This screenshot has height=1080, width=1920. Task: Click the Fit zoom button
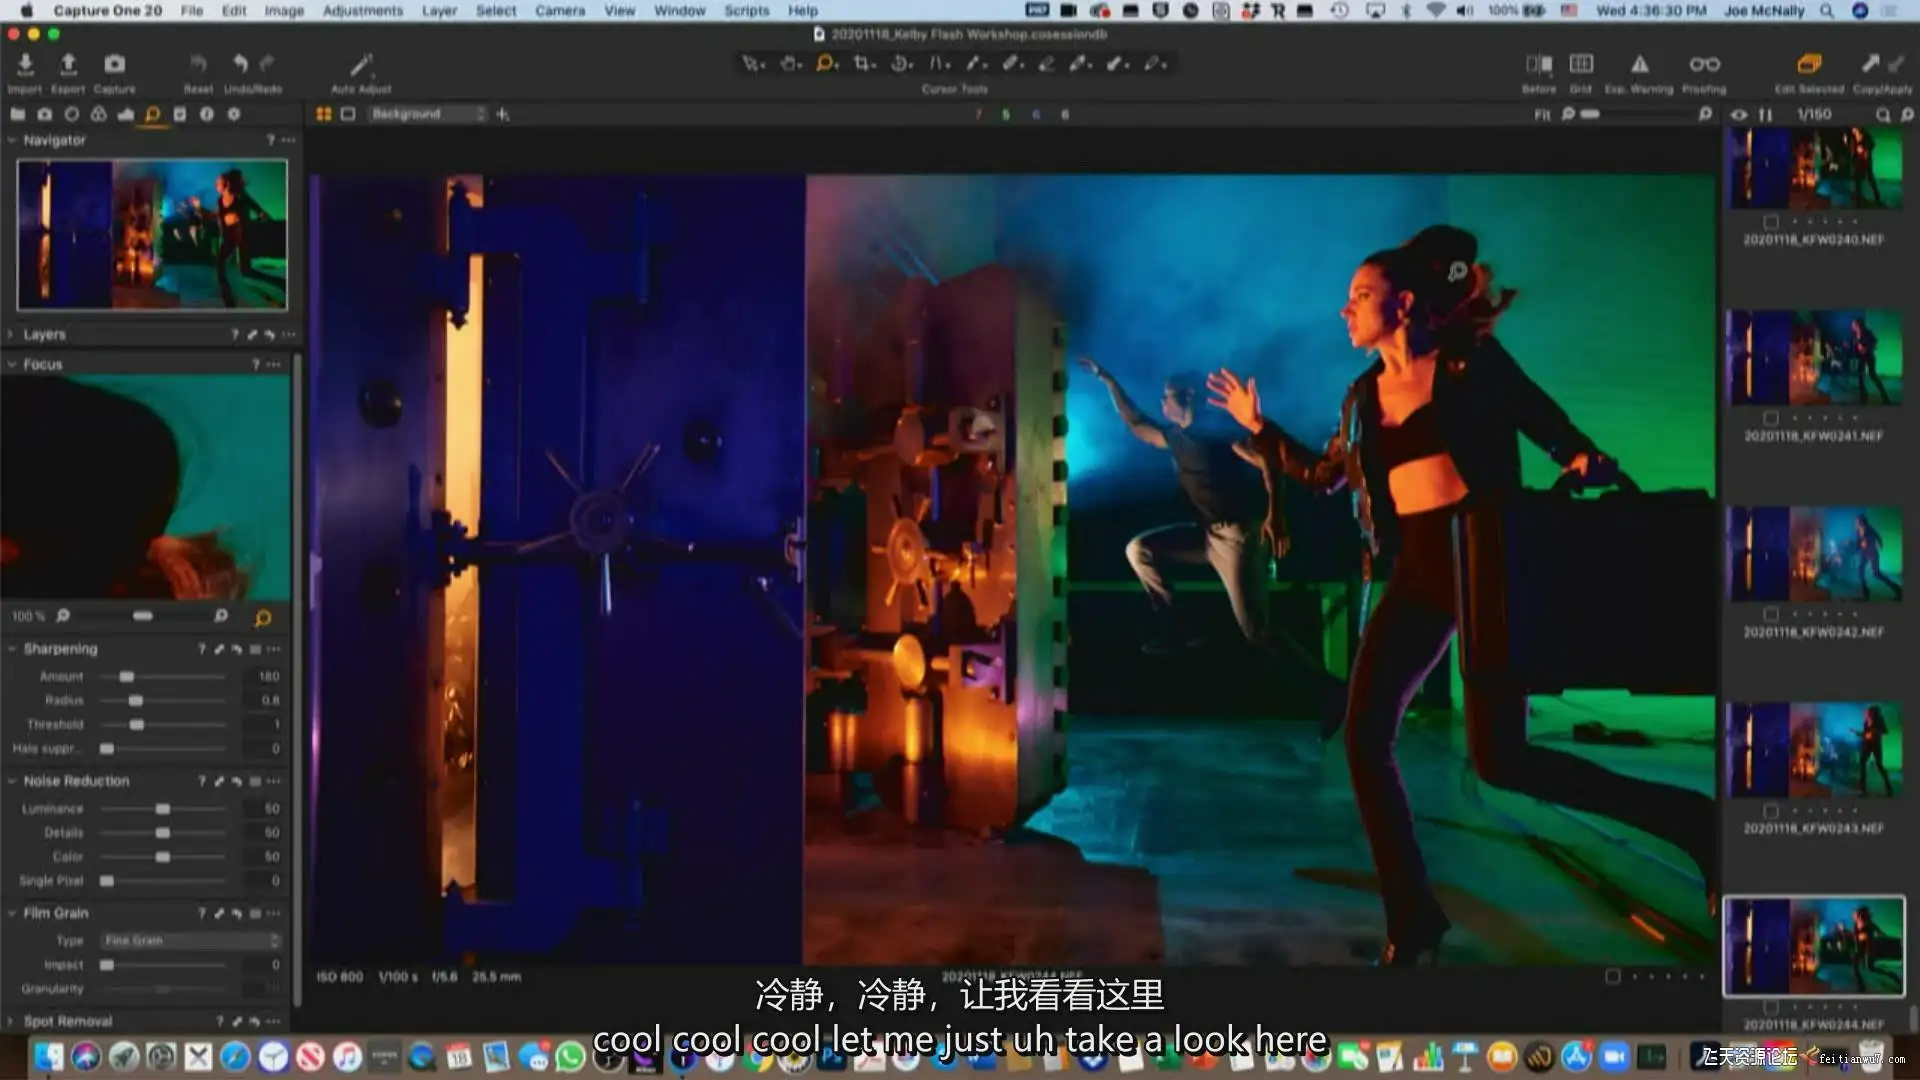[x=1542, y=115]
